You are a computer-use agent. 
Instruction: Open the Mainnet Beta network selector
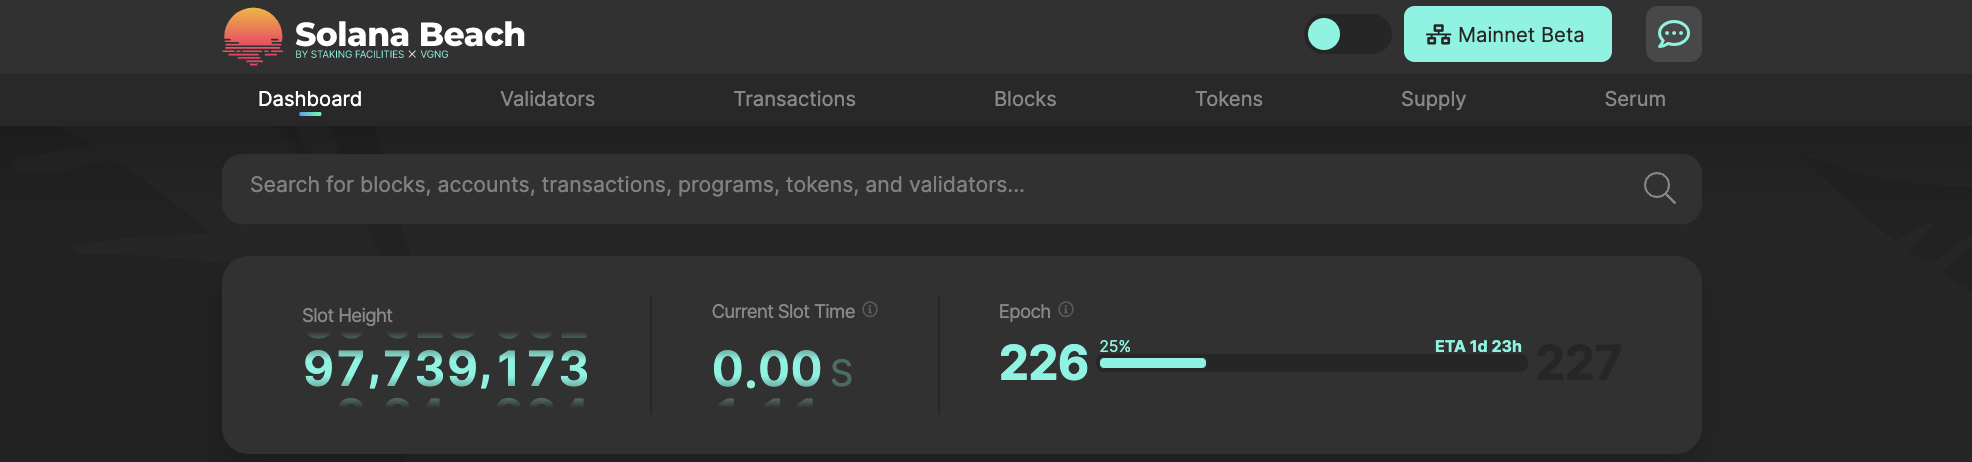tap(1507, 34)
